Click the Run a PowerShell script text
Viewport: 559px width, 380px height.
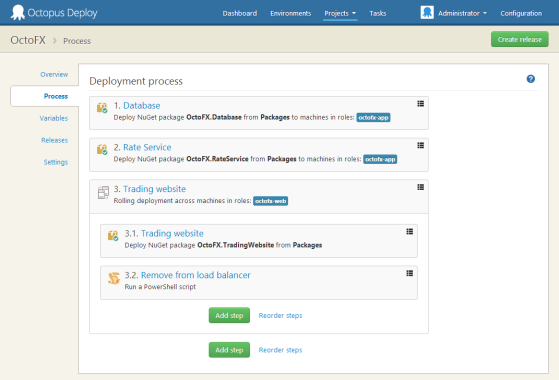(x=160, y=287)
